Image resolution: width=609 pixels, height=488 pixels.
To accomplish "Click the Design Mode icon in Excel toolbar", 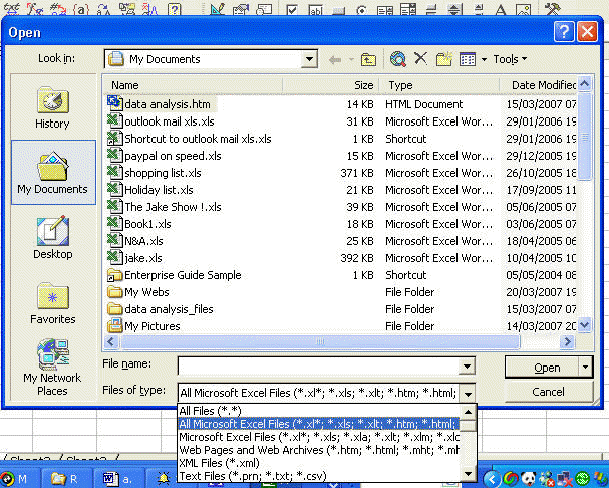I will coord(217,9).
